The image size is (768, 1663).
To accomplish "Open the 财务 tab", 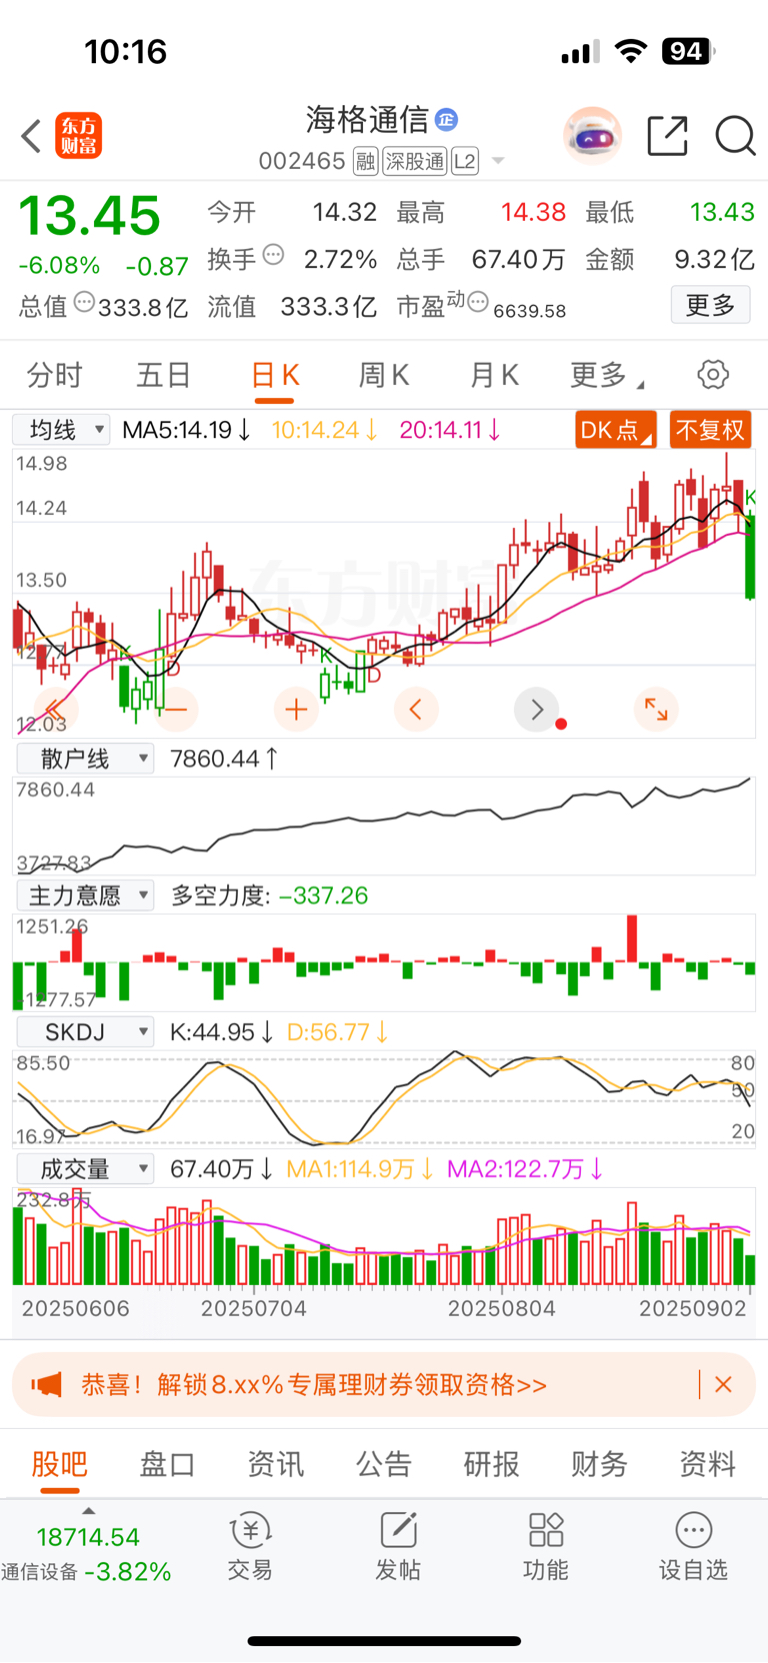I will coord(600,1464).
